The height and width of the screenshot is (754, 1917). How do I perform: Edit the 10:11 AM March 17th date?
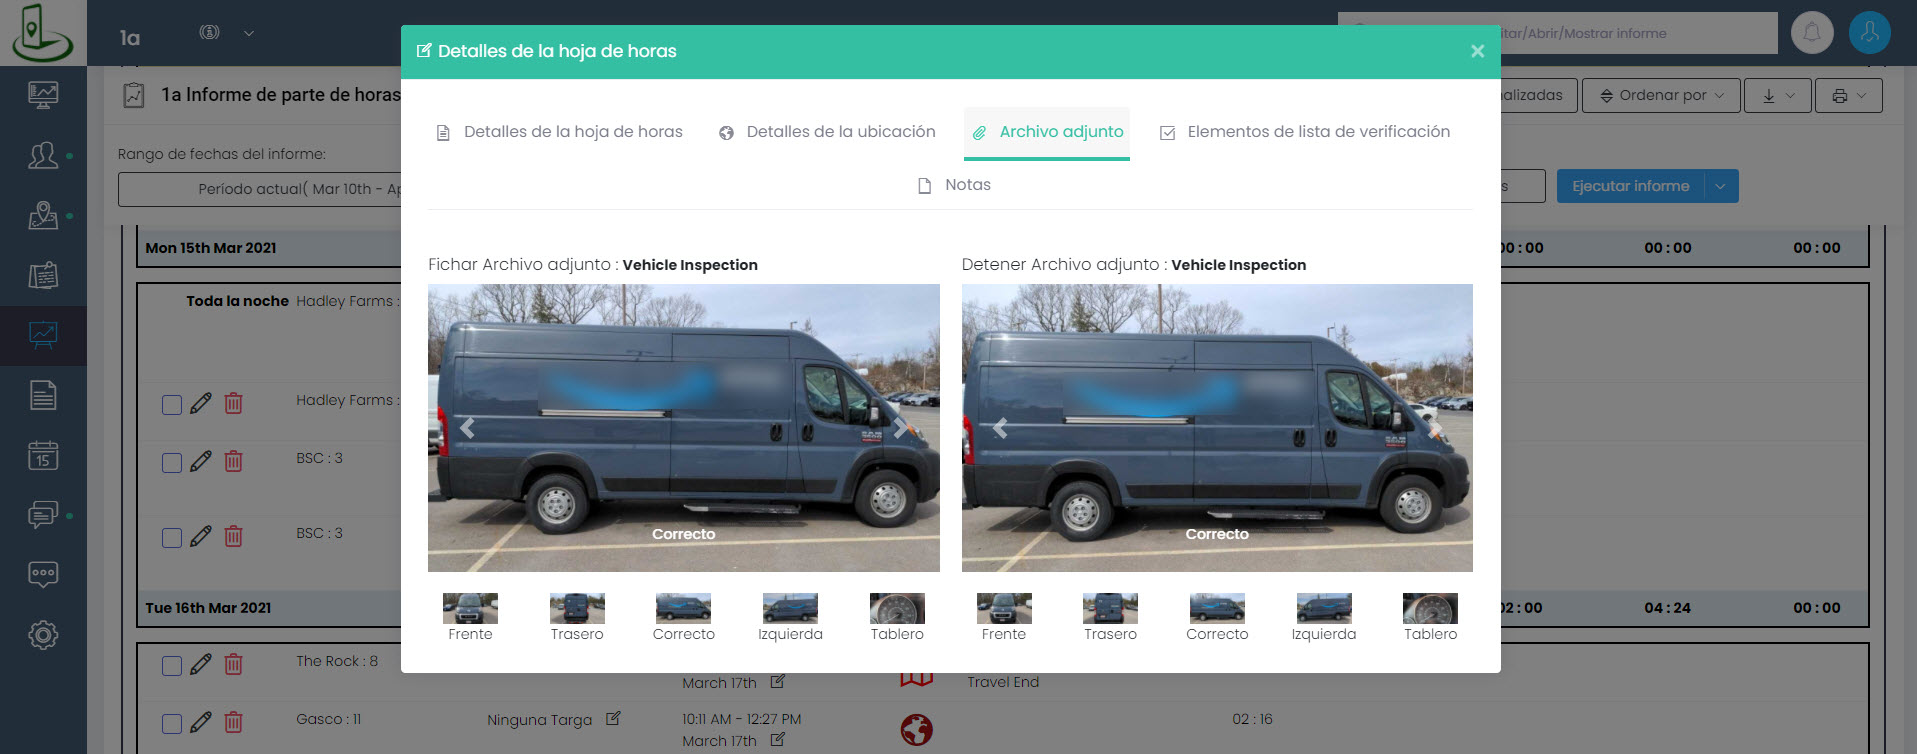tap(777, 740)
